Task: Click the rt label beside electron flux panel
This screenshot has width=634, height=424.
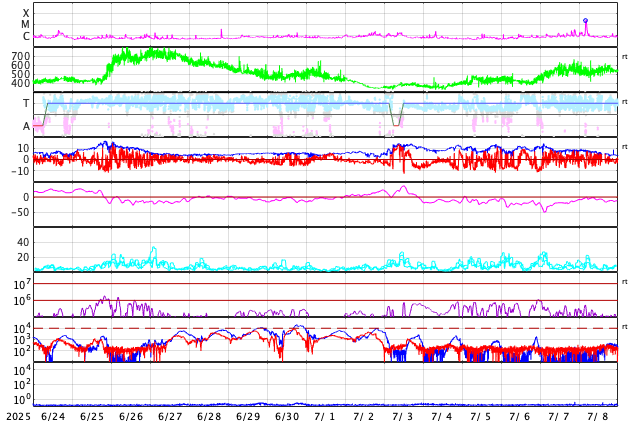Action: 625,327
